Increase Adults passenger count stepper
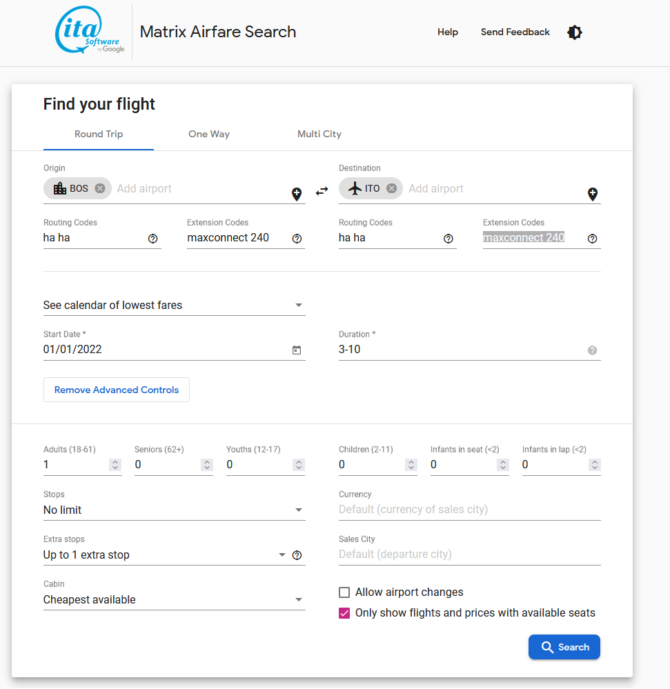The image size is (670, 689). tap(115, 462)
